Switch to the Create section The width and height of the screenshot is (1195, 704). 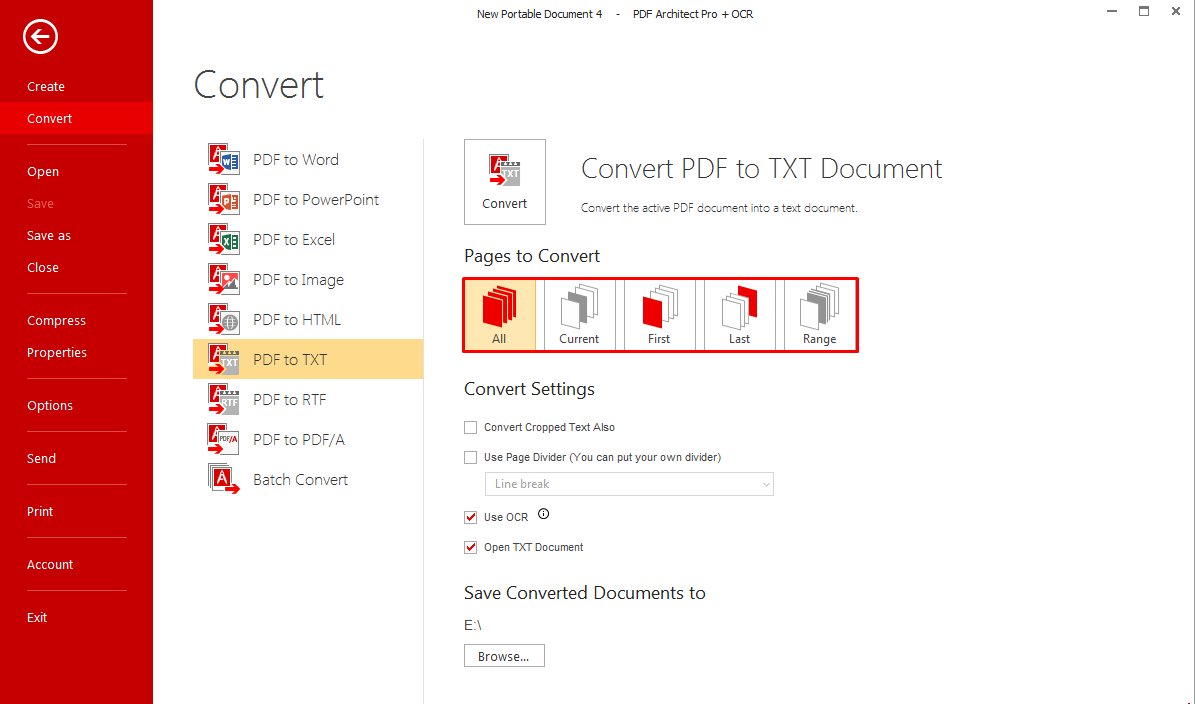45,86
